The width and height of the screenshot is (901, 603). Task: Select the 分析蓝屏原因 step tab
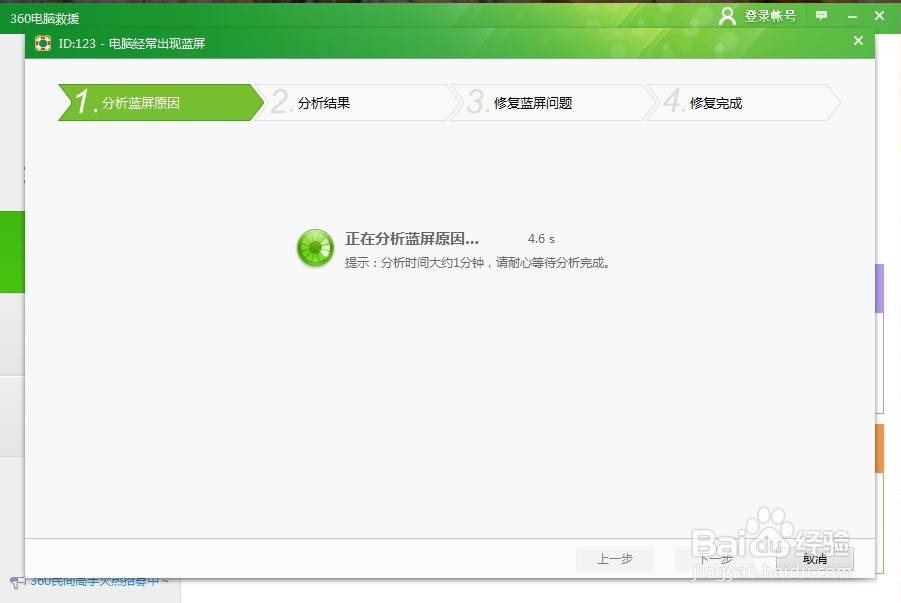coord(140,101)
